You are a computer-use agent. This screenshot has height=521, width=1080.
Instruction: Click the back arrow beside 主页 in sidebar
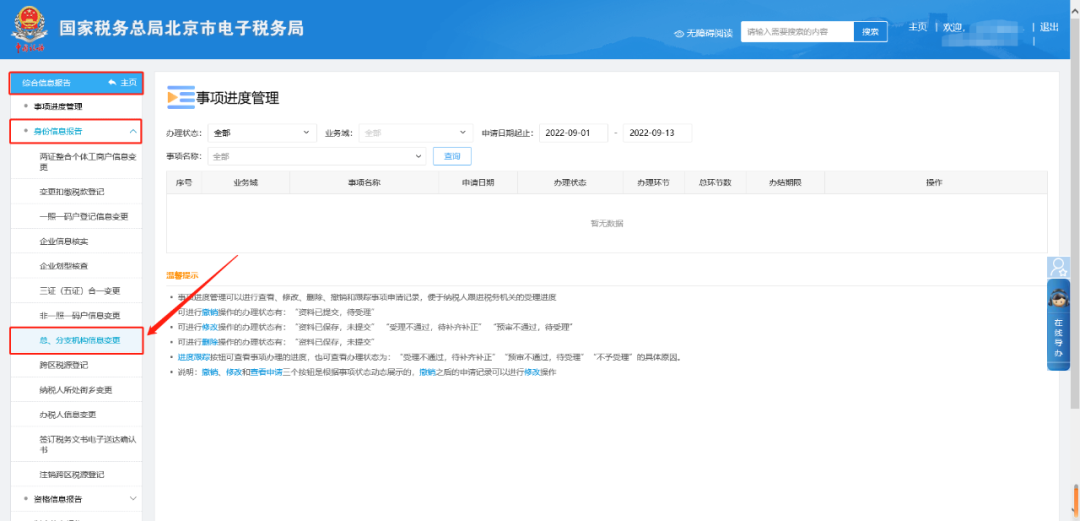[112, 83]
